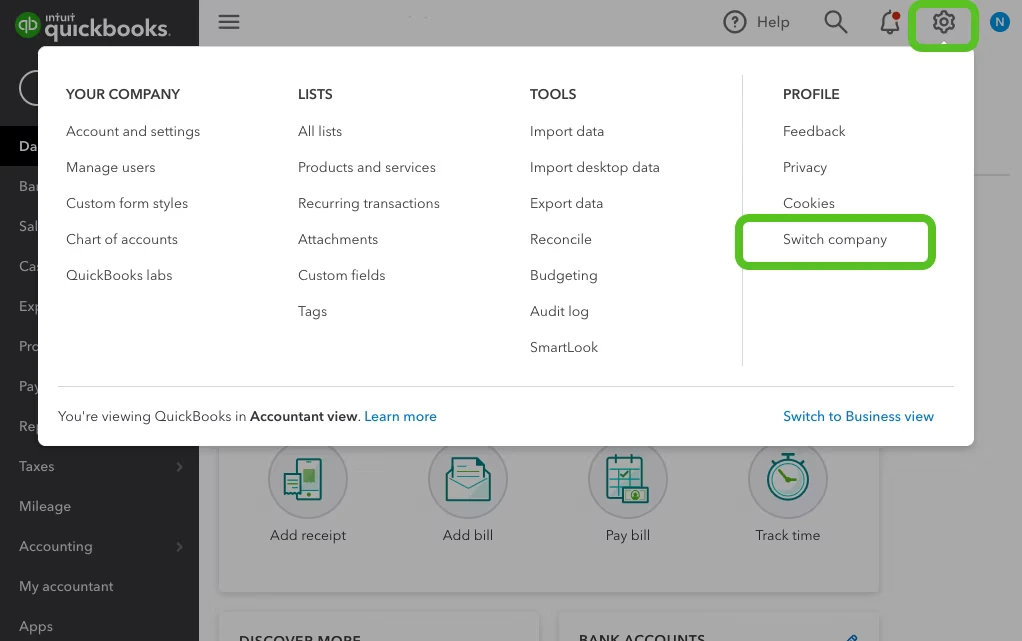
Task: Click the pencil icon near Bank Accounts
Action: click(852, 636)
